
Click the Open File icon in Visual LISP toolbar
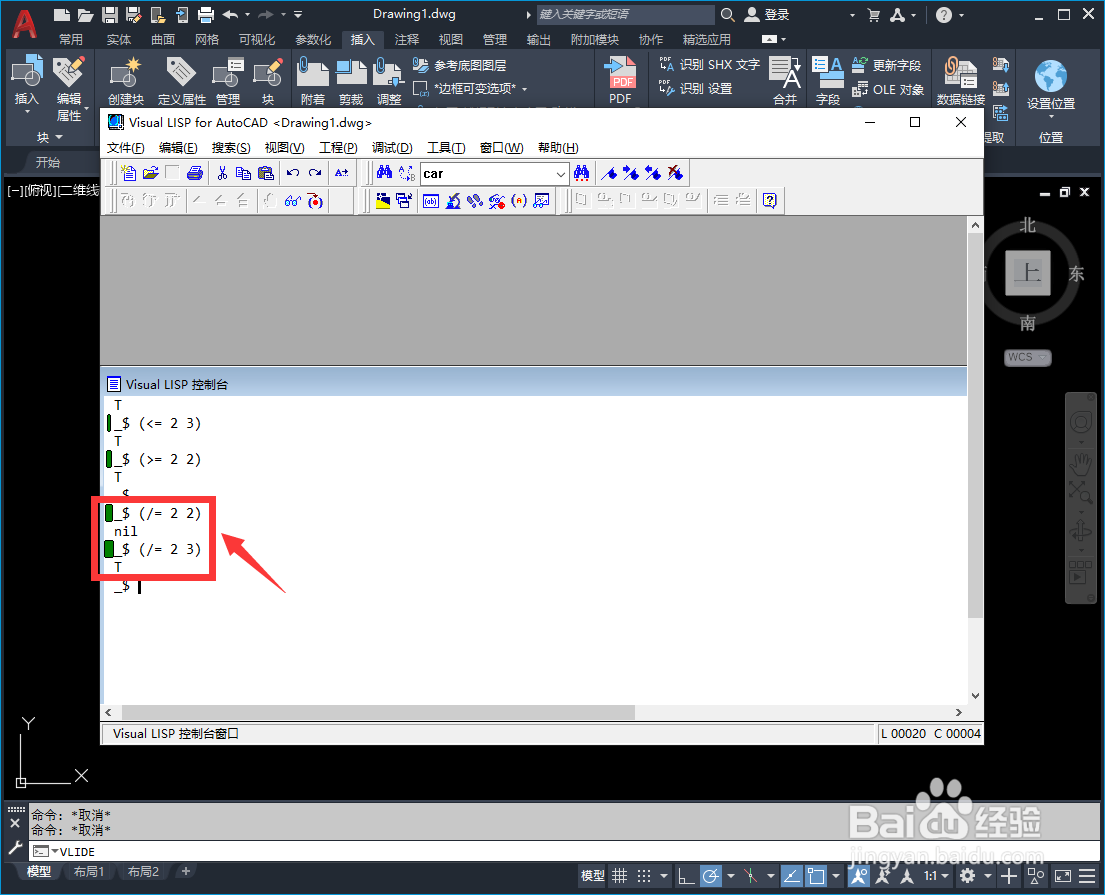[150, 173]
